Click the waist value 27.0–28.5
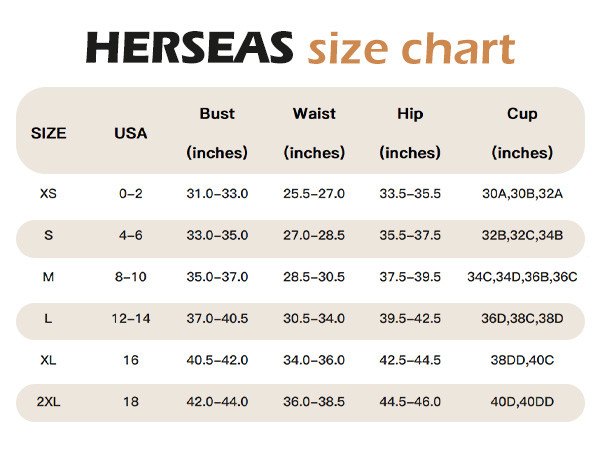 pos(314,235)
